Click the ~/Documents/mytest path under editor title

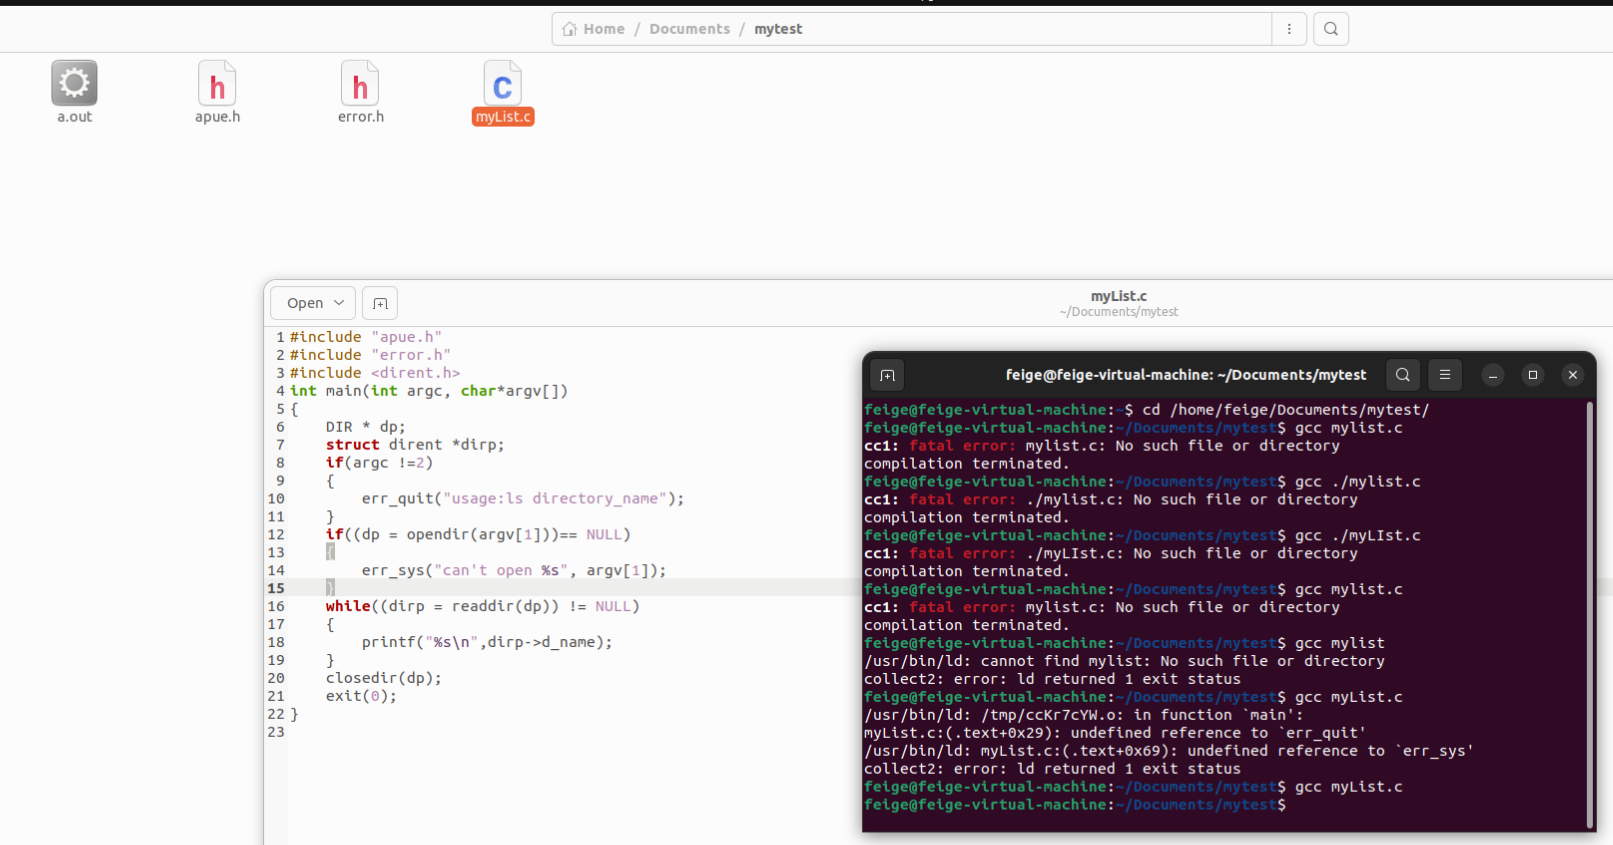tap(1119, 312)
